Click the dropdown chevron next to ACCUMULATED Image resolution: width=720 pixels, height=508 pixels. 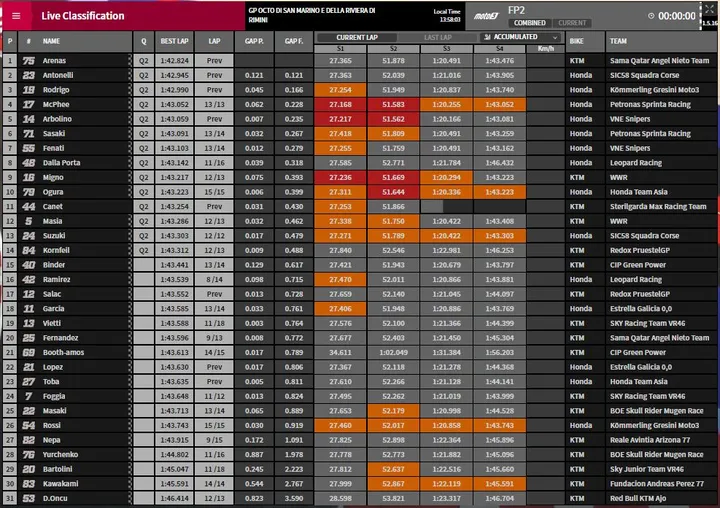point(555,37)
